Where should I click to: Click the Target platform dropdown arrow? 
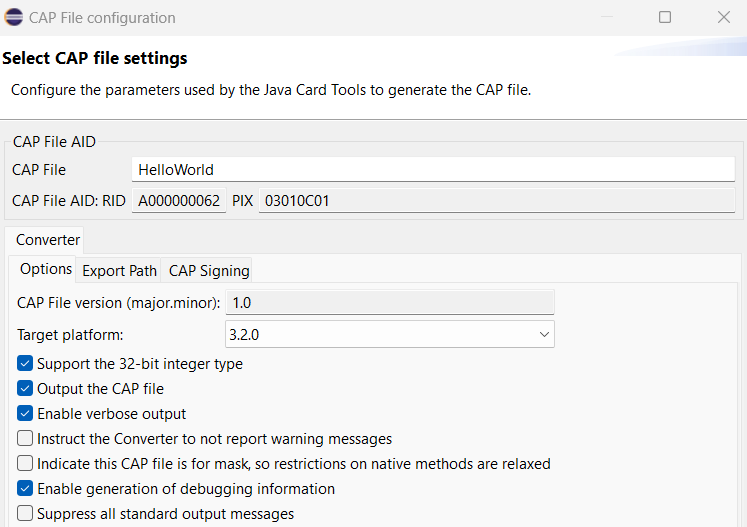pyautogui.click(x=544, y=334)
